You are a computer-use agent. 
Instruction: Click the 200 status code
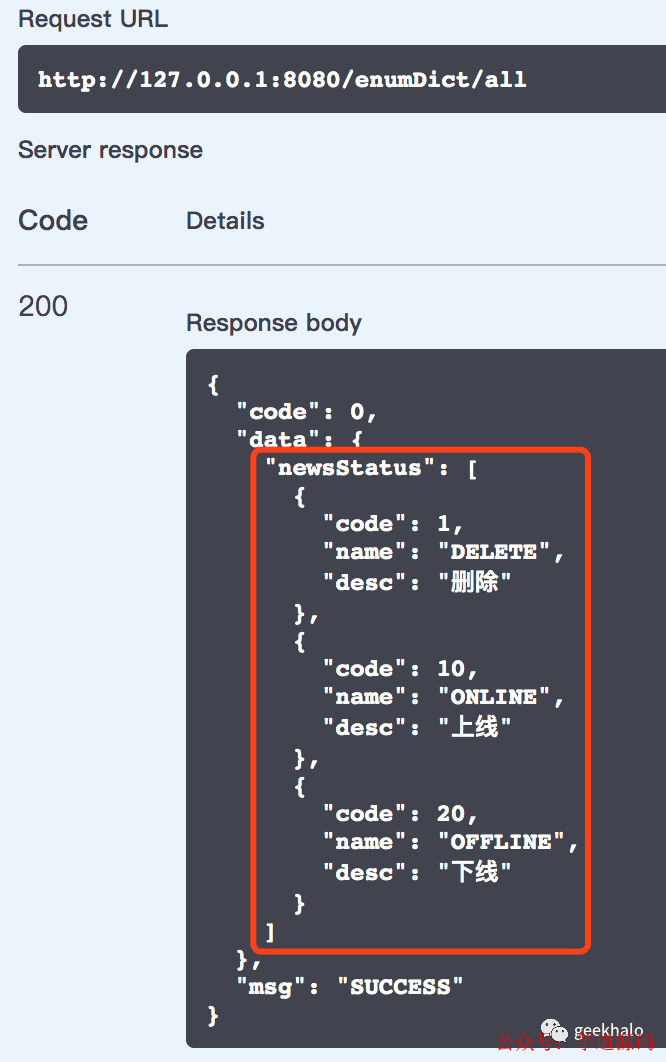pos(43,306)
